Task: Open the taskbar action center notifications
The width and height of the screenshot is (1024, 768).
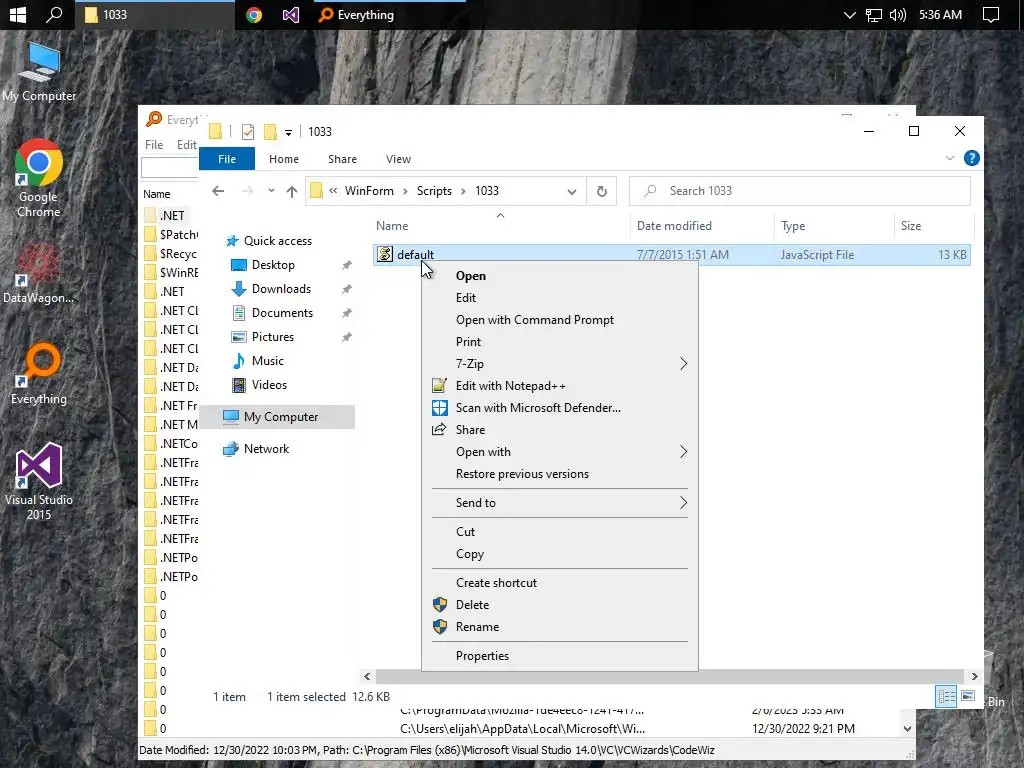Action: point(991,14)
